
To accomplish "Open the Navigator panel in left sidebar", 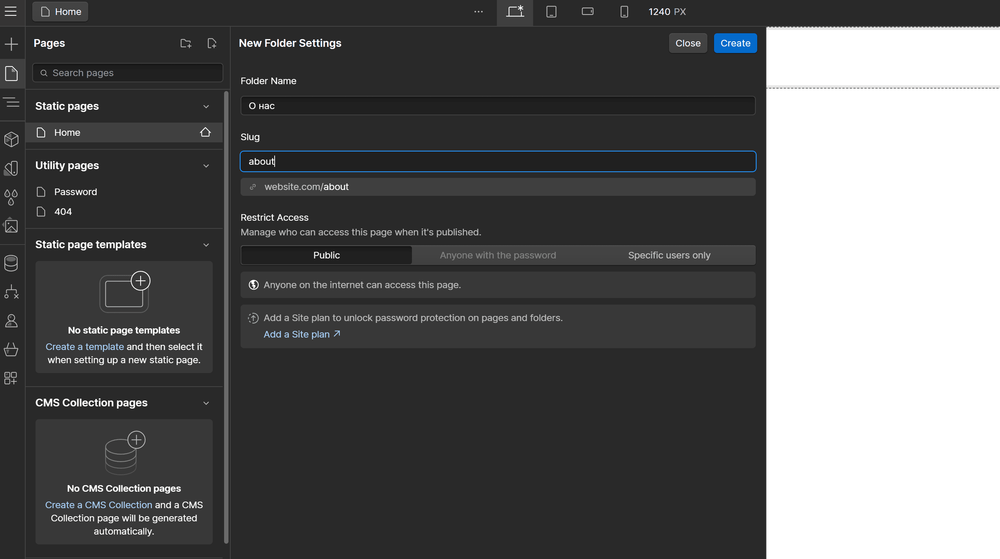I will [12, 103].
